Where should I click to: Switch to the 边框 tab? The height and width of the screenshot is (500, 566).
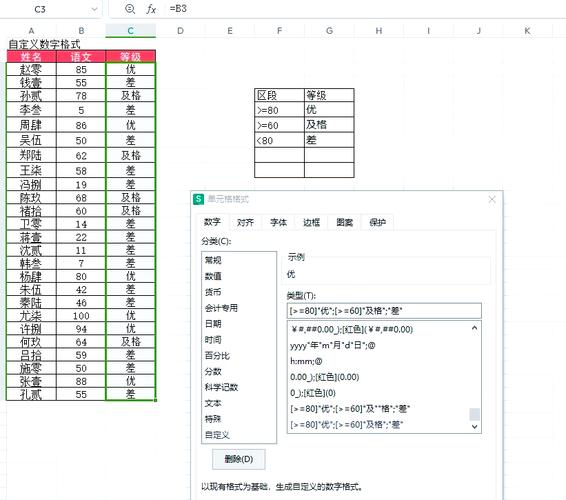(311, 222)
